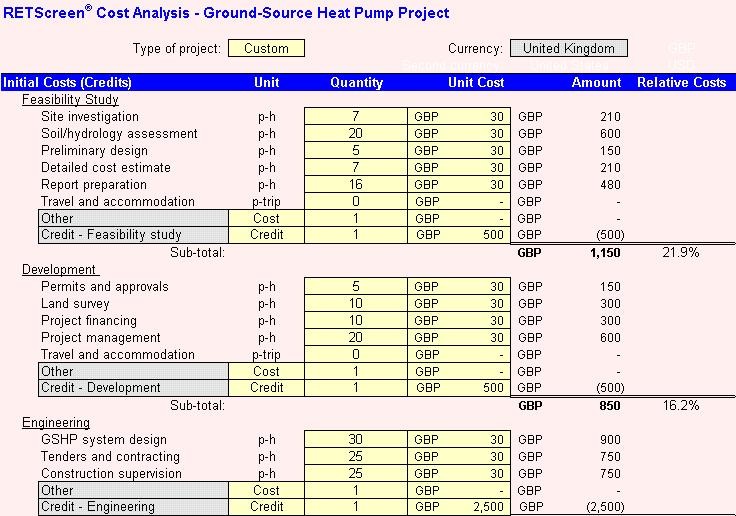Click the Soil/hydrology assessment quantity field

pos(355,134)
